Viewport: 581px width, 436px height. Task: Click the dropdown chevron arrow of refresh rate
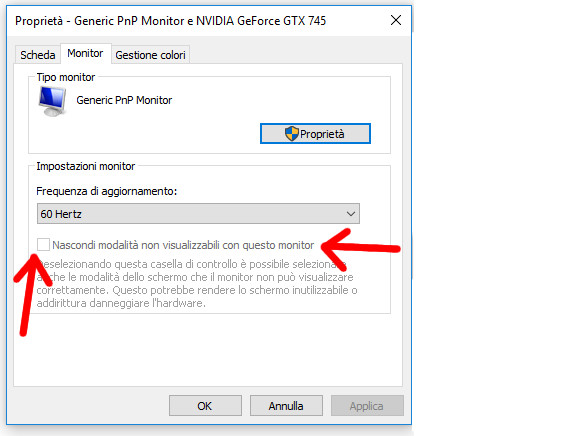click(351, 214)
